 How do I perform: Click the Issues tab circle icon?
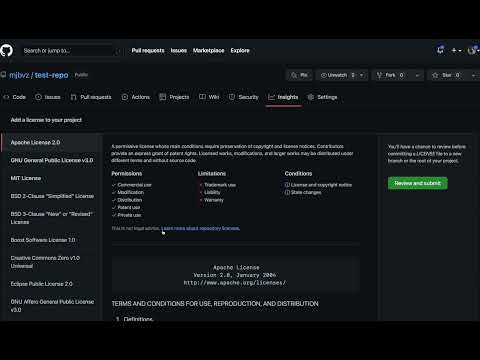pyautogui.click(x=38, y=97)
